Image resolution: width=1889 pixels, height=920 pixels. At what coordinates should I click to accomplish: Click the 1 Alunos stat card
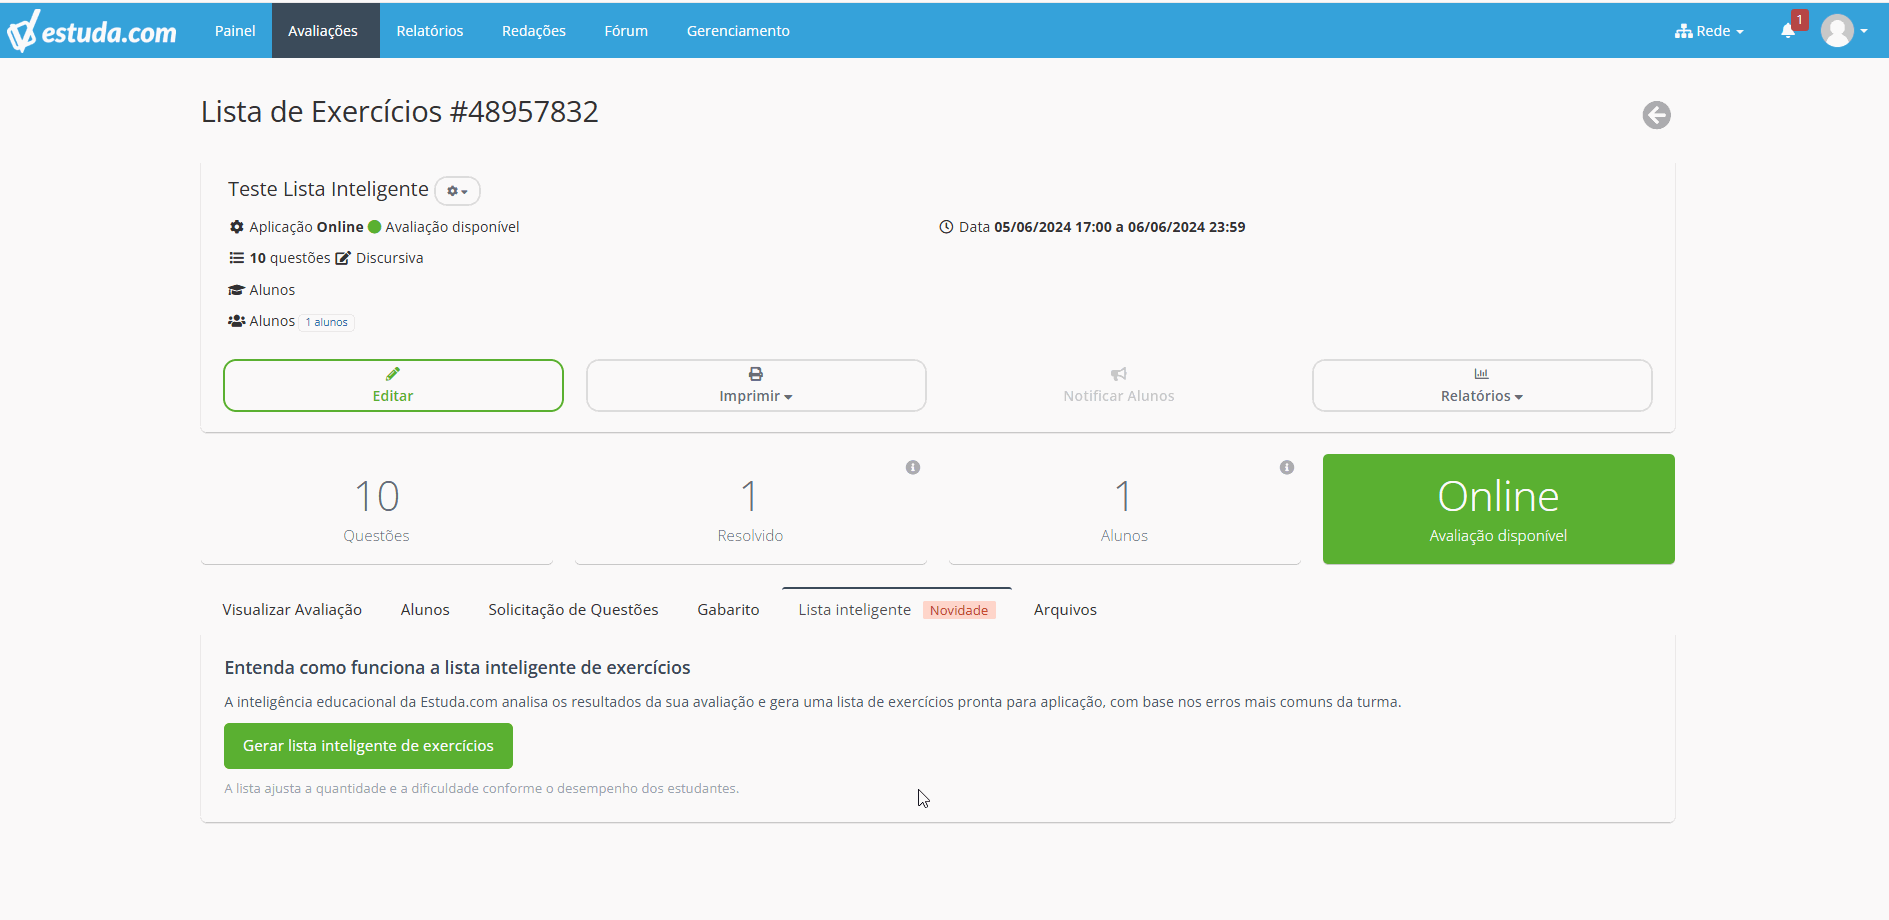pyautogui.click(x=1125, y=509)
